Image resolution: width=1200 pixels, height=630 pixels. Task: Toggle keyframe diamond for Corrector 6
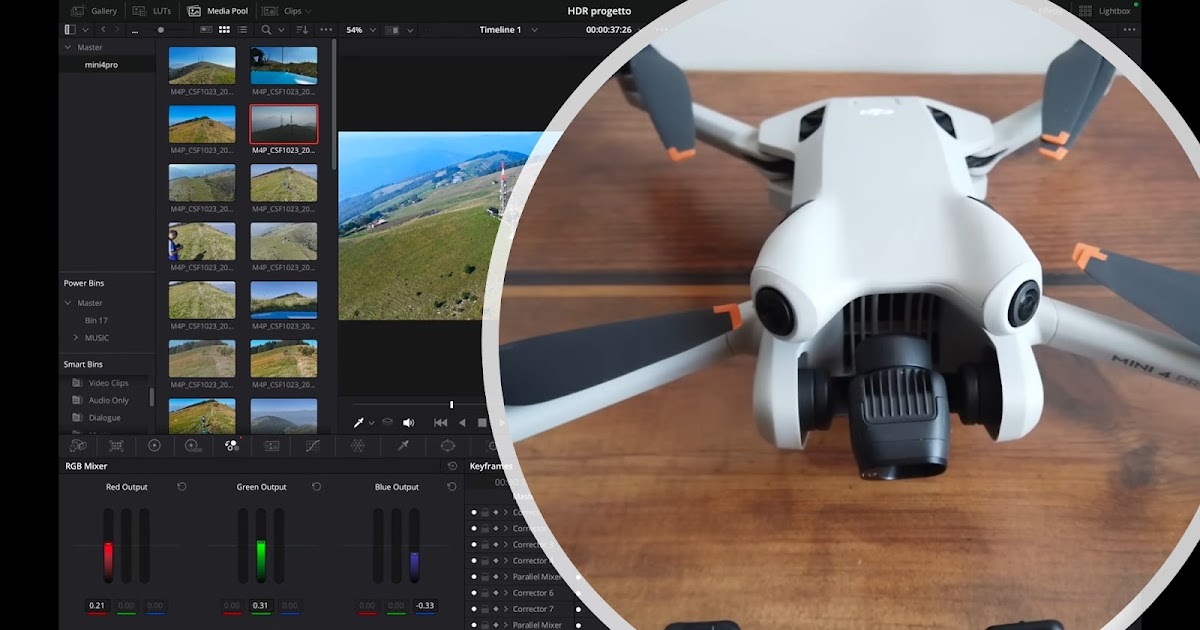[x=495, y=593]
